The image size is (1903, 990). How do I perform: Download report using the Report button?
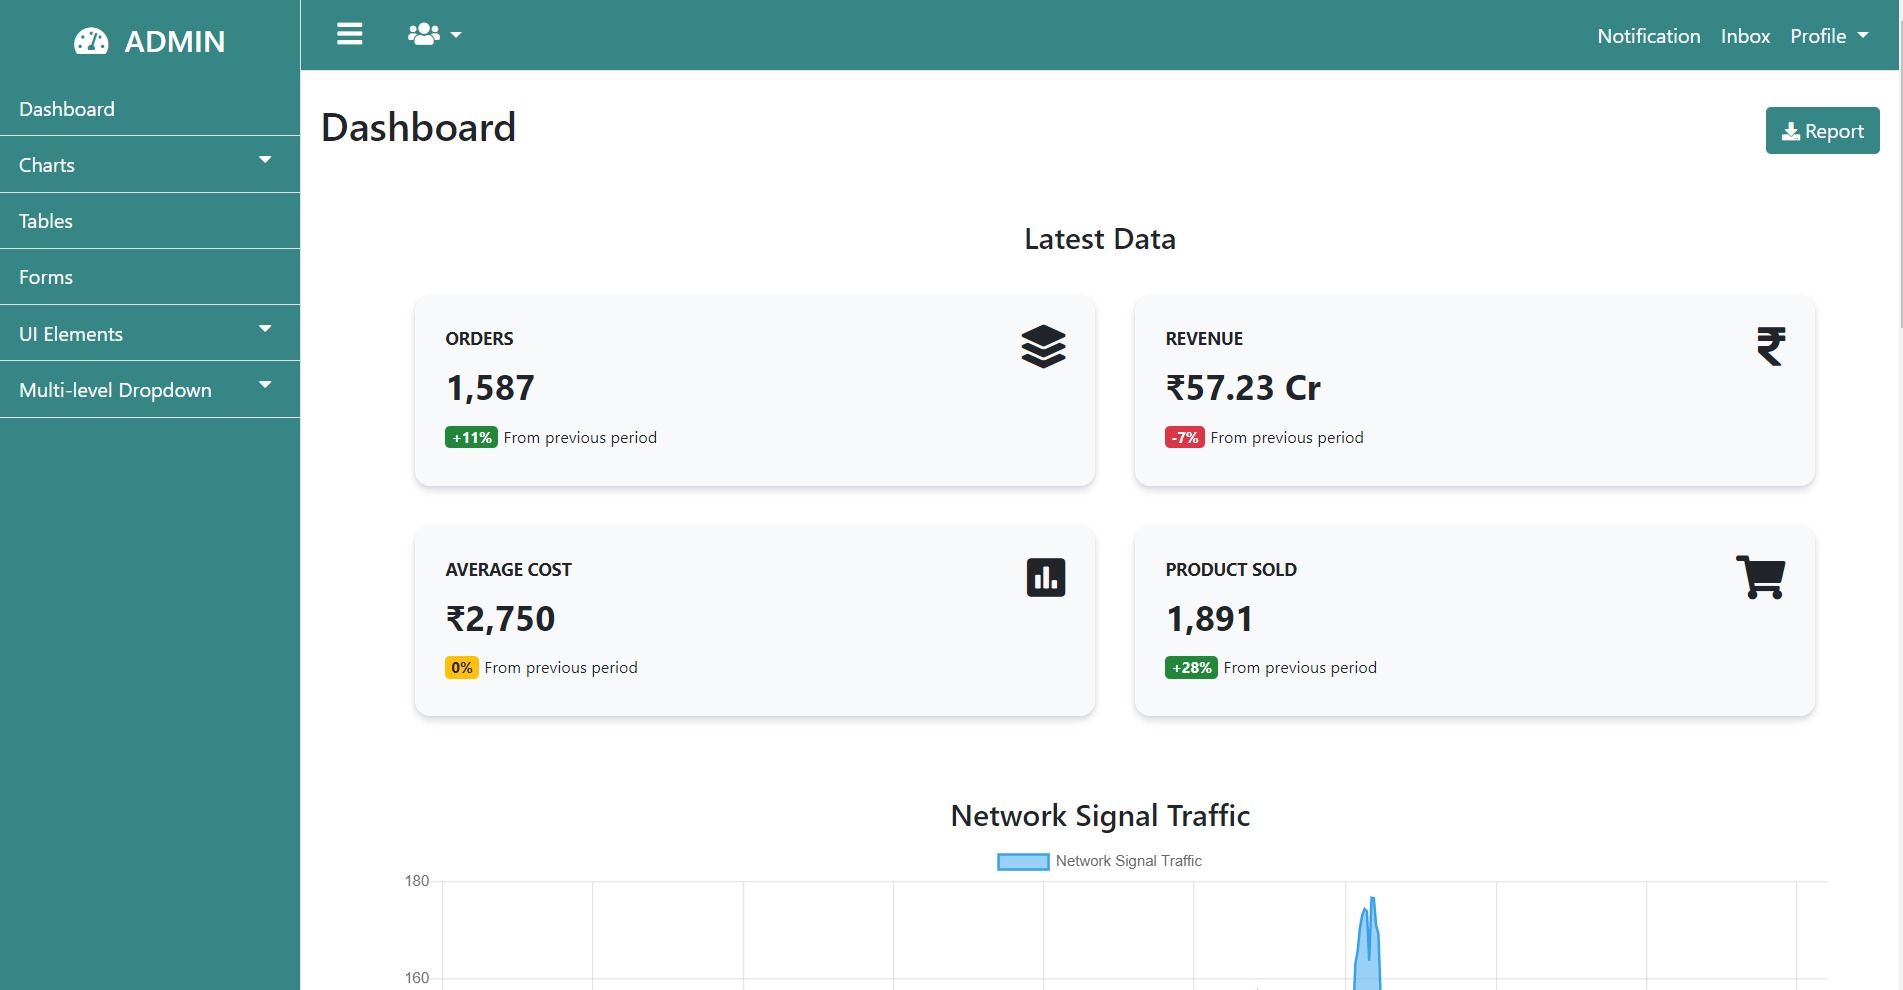tap(1821, 131)
